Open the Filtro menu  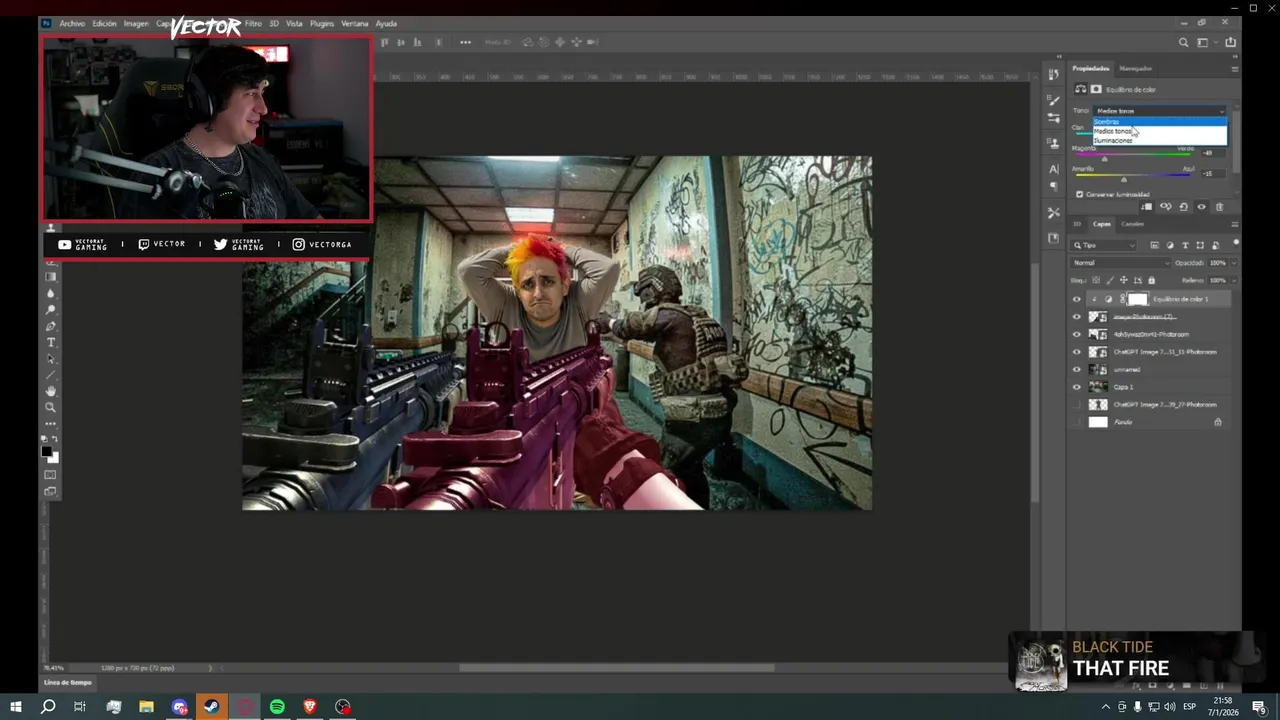pyautogui.click(x=253, y=23)
